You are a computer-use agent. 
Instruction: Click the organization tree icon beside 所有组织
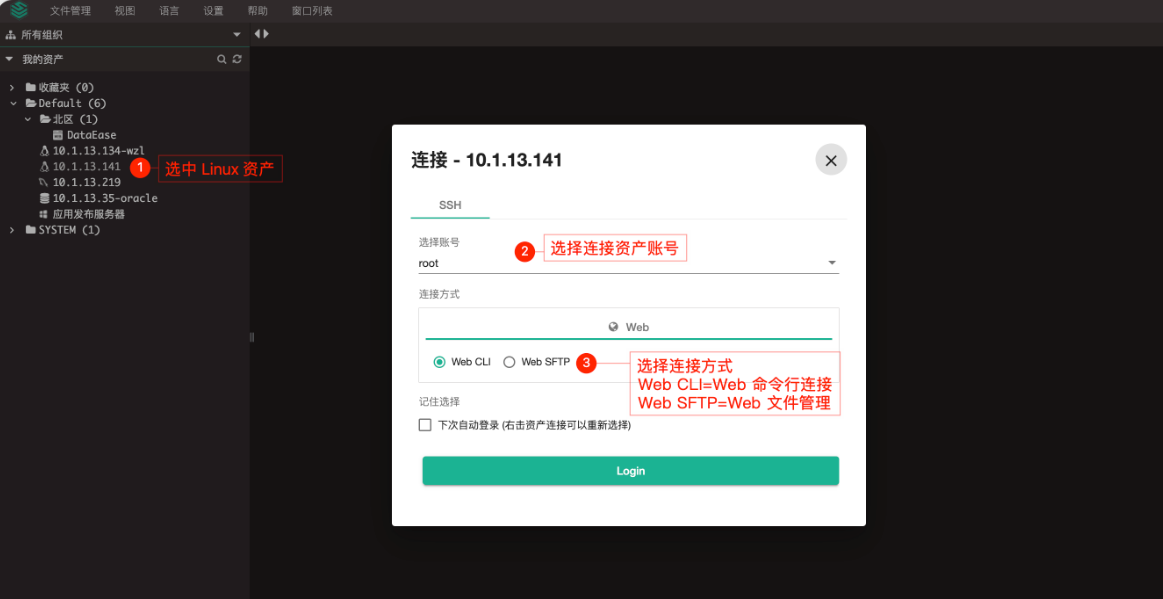tap(11, 34)
